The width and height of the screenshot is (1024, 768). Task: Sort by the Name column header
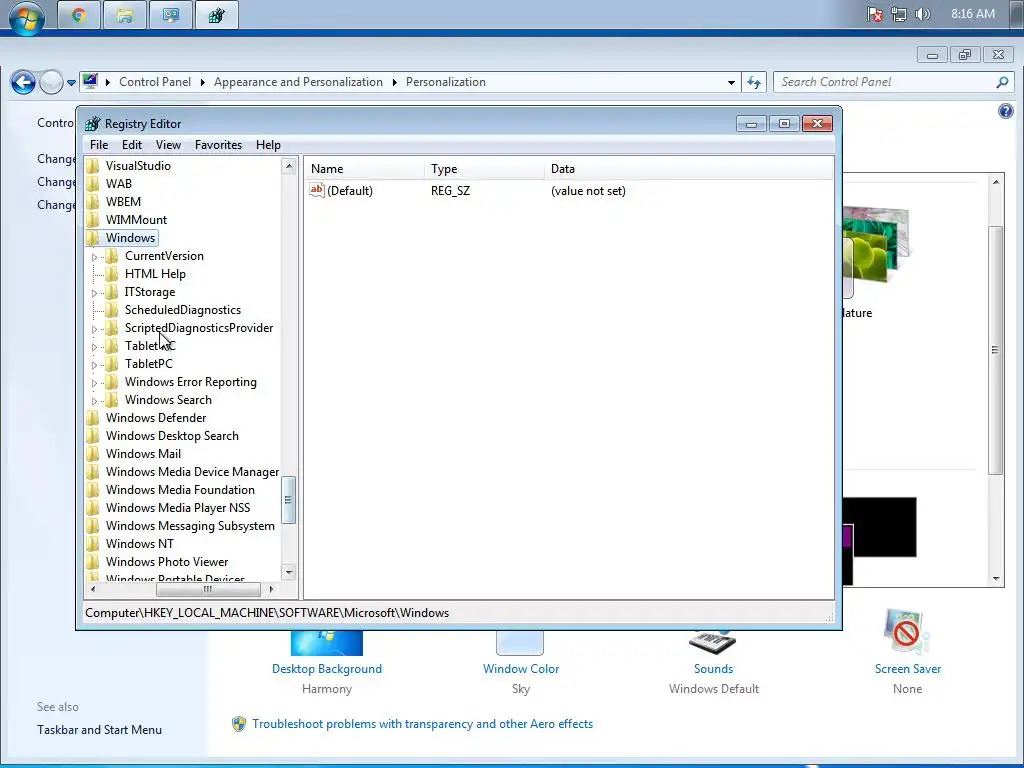point(364,169)
